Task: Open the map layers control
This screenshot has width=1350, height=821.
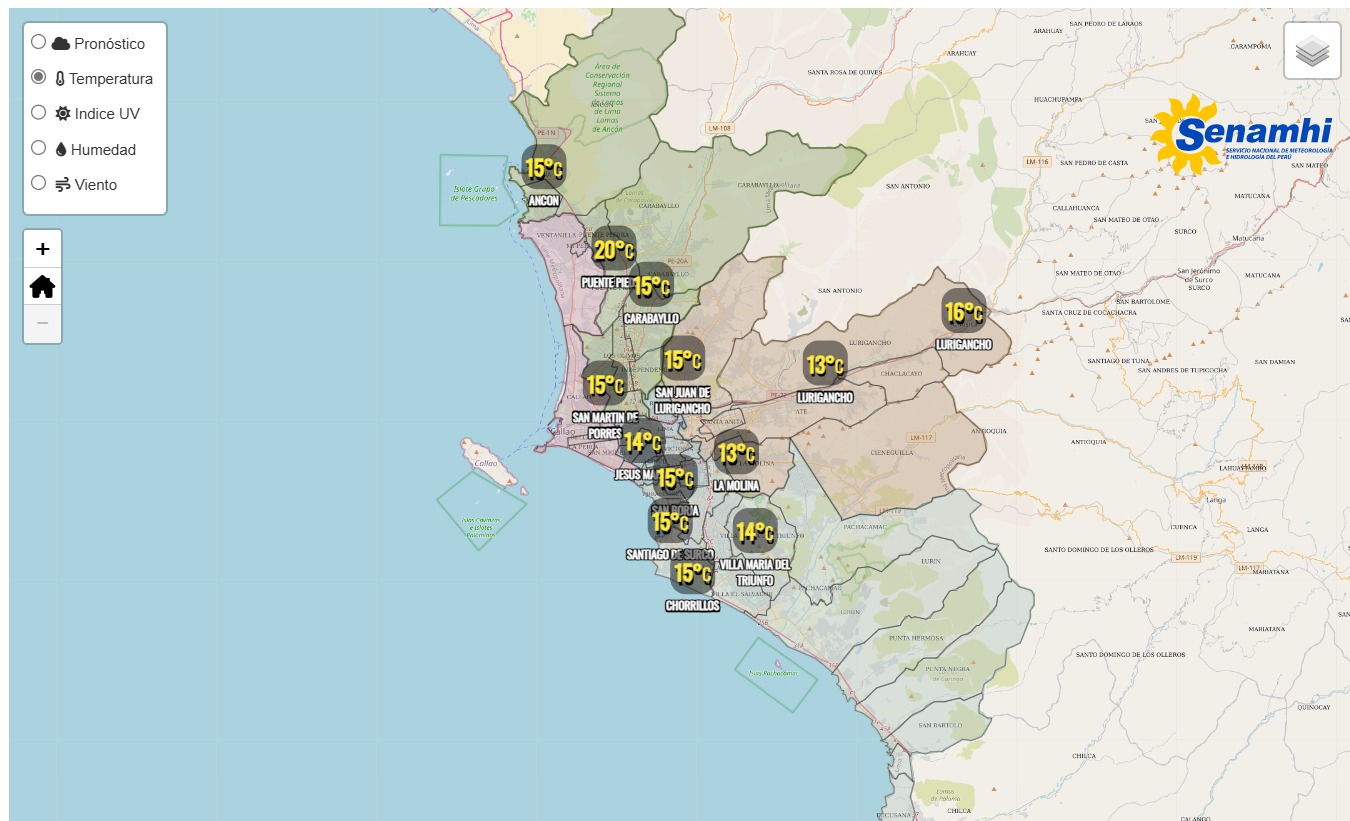Action: point(1312,50)
